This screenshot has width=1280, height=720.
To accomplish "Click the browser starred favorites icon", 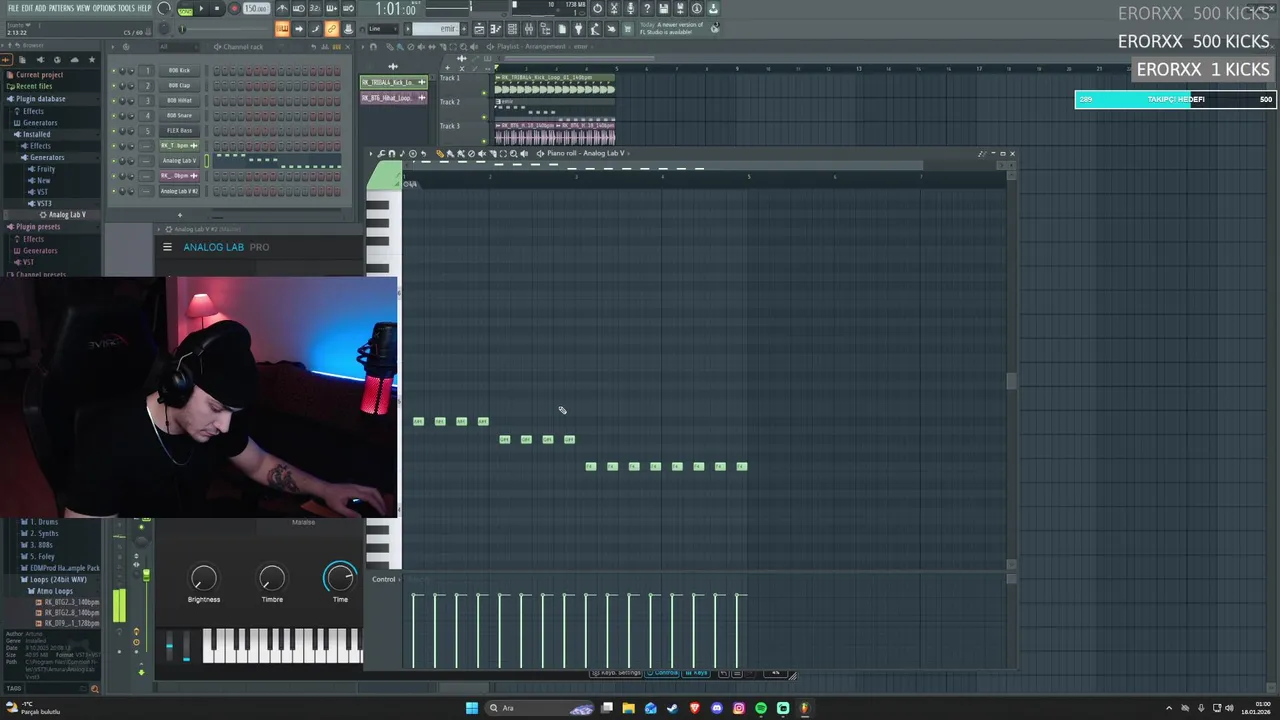I will point(91,59).
